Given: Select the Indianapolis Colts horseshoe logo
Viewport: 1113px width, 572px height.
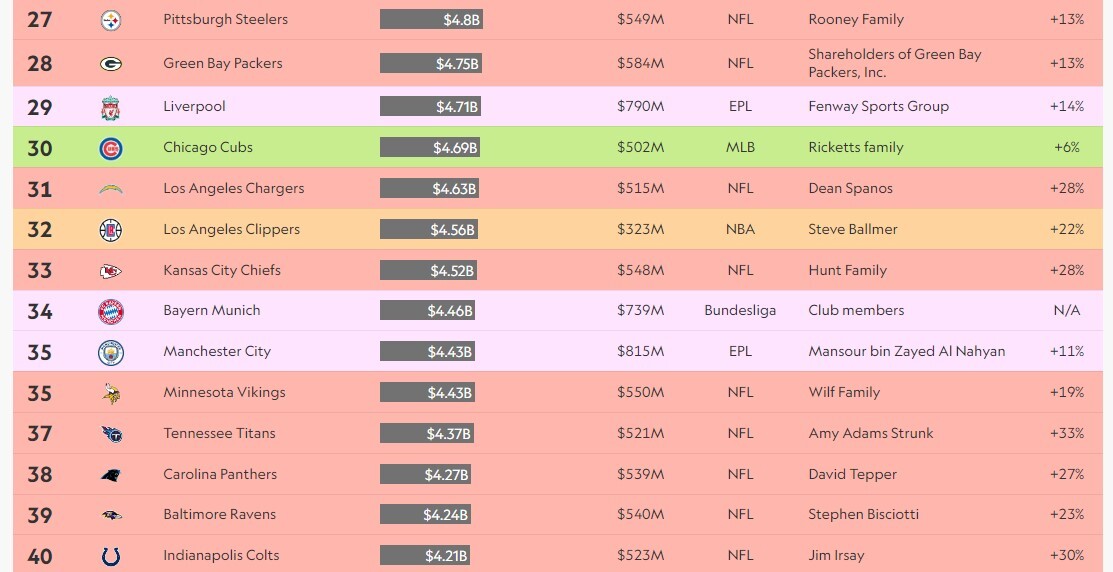Looking at the screenshot, I should [x=111, y=556].
